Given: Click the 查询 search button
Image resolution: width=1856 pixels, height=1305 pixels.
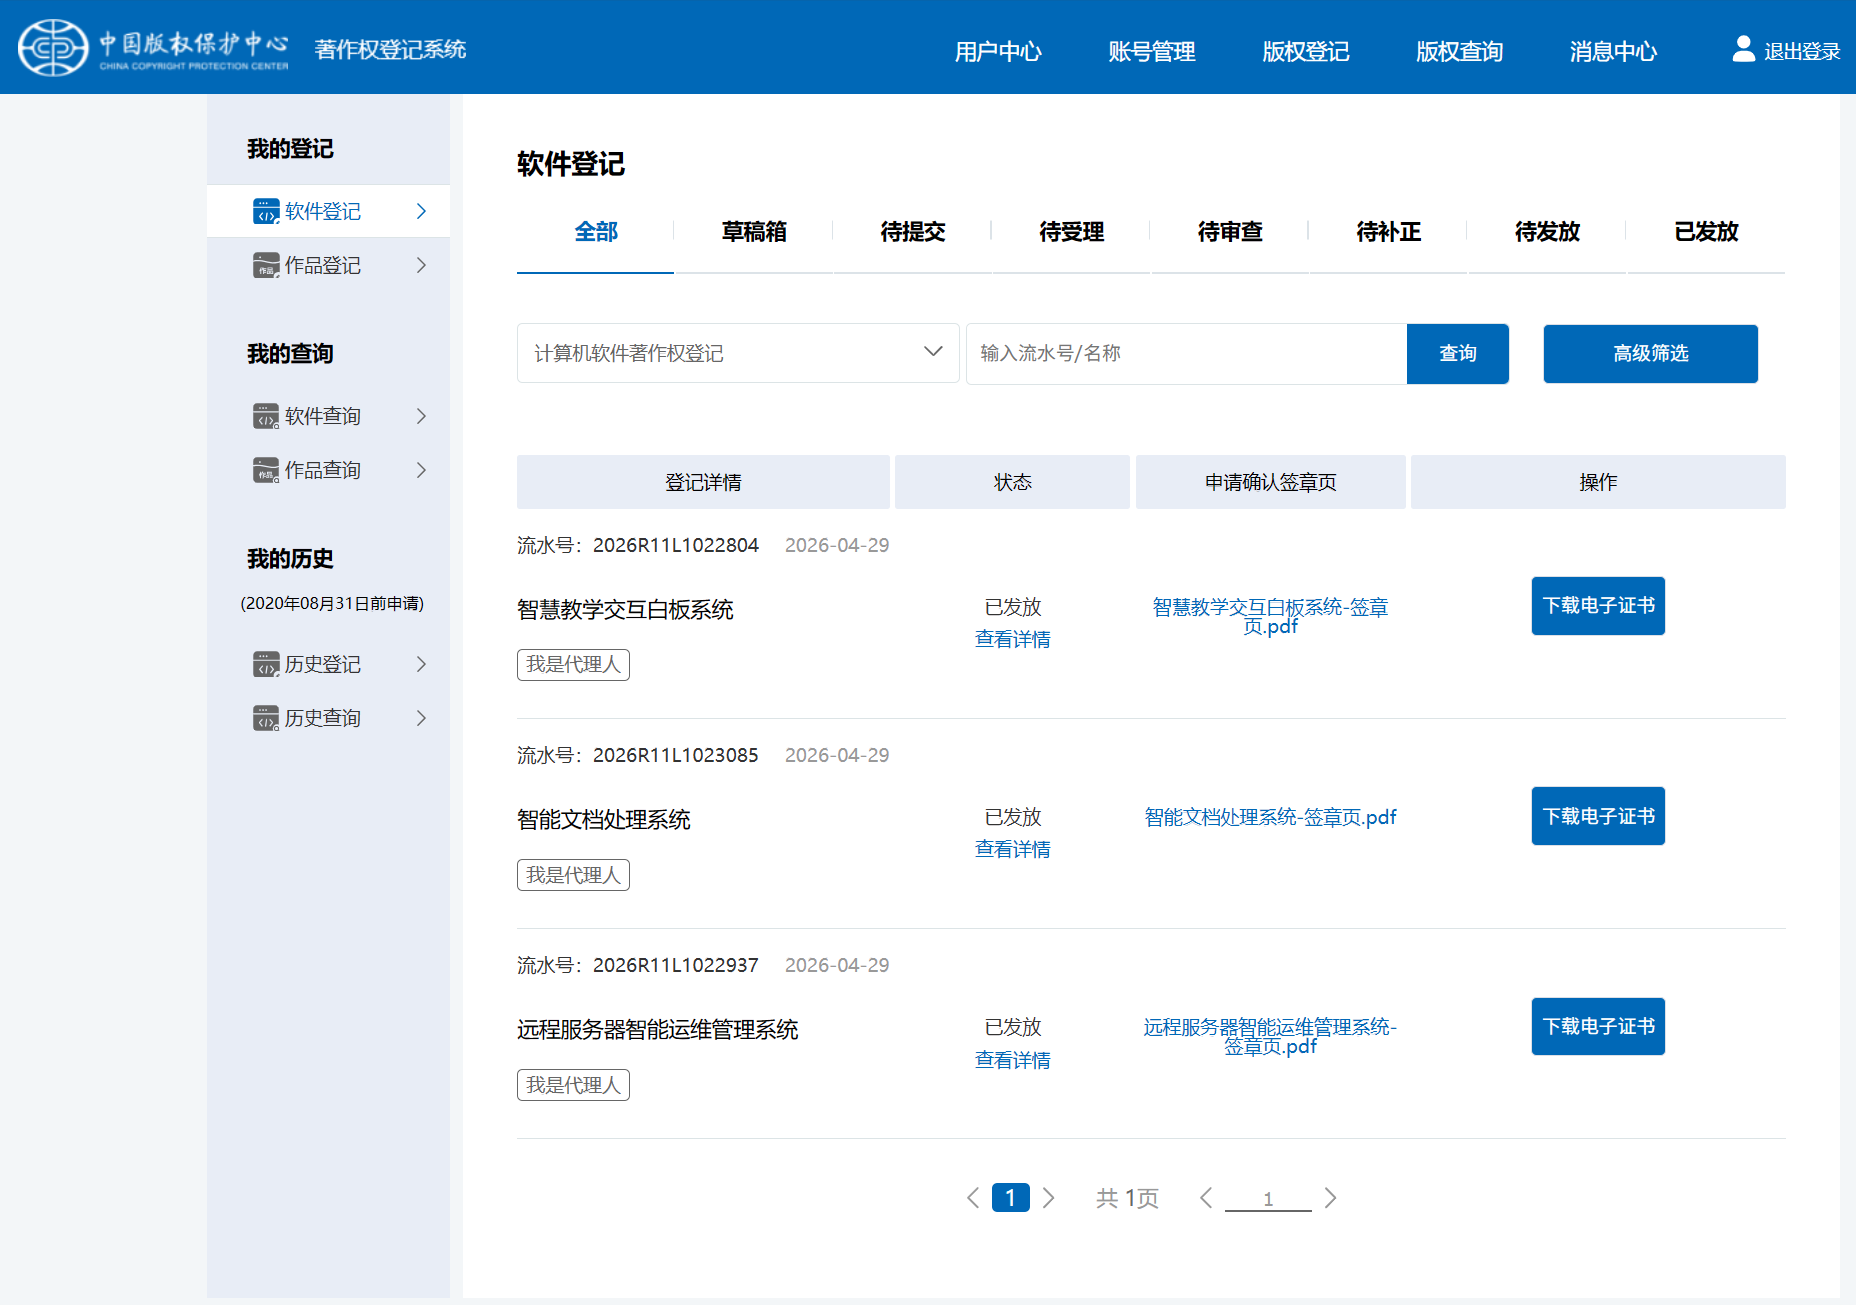Looking at the screenshot, I should coord(1458,353).
